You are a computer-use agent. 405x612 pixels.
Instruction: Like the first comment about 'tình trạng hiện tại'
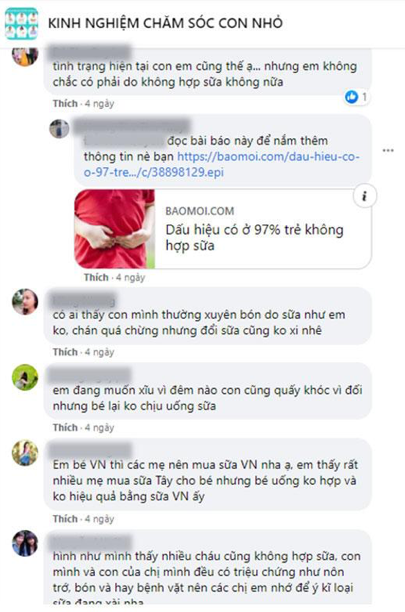tap(65, 103)
